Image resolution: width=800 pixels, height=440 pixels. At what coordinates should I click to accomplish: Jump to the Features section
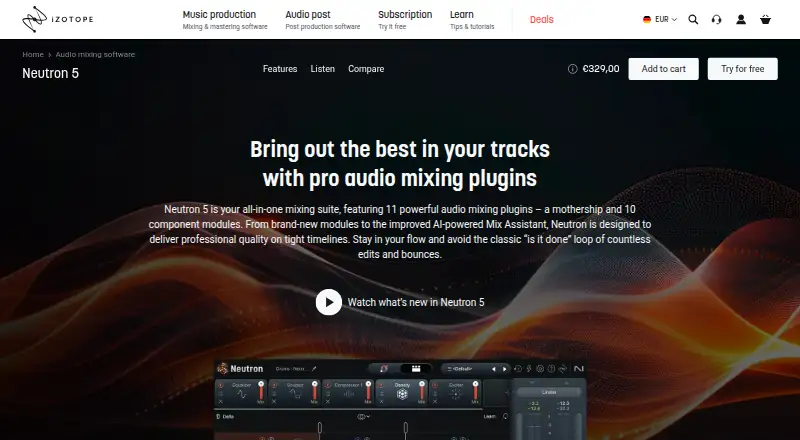(280, 68)
